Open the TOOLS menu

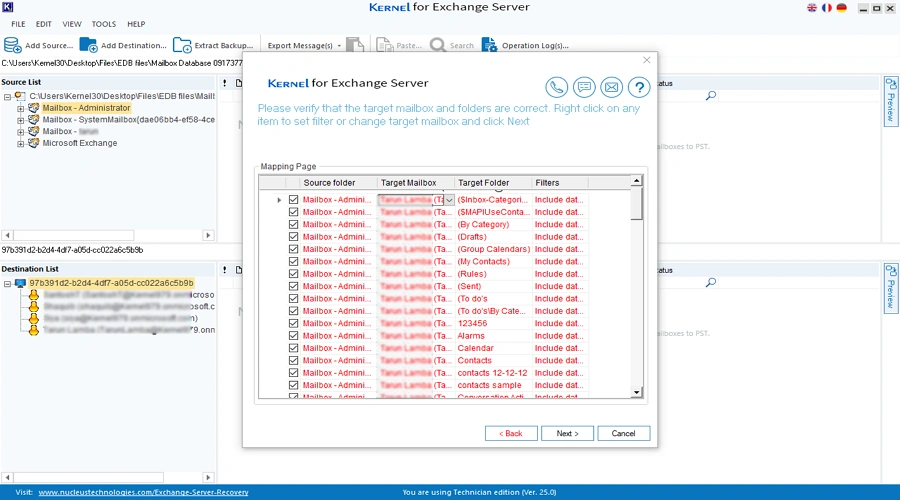click(104, 24)
